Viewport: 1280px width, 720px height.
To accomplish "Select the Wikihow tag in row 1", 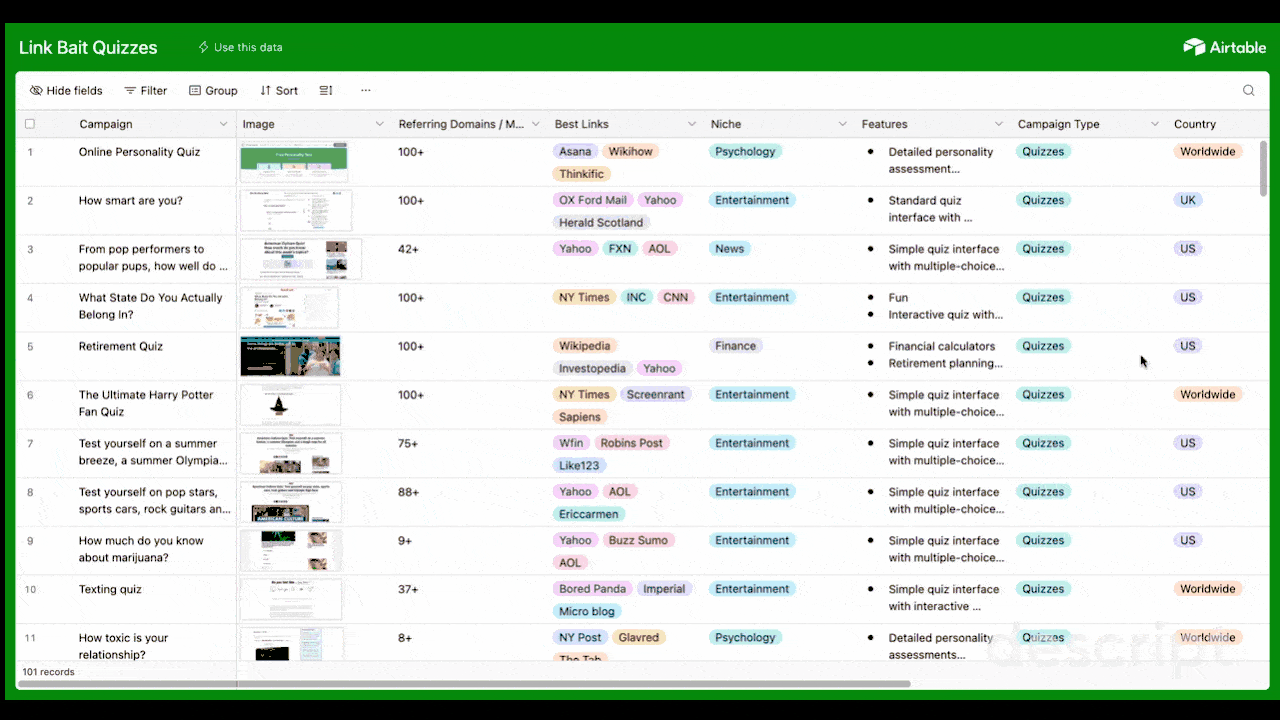I will tap(631, 152).
